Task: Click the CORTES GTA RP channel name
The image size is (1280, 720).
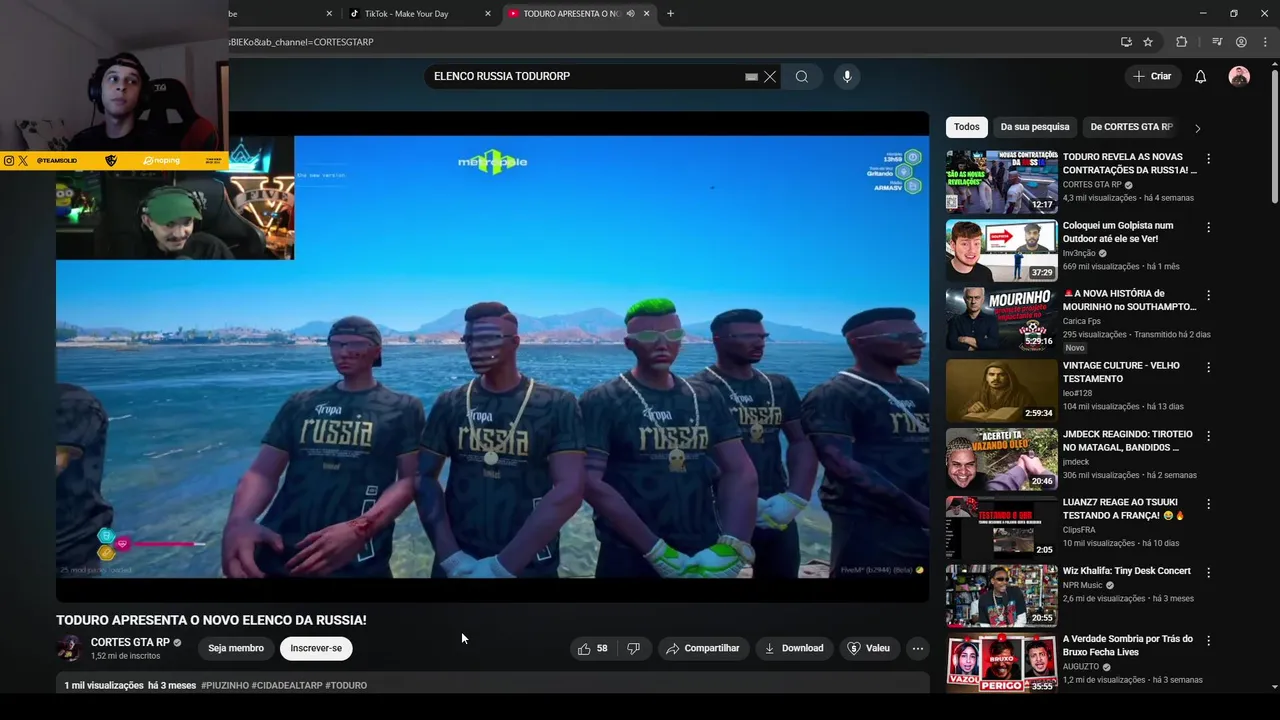Action: pos(130,642)
